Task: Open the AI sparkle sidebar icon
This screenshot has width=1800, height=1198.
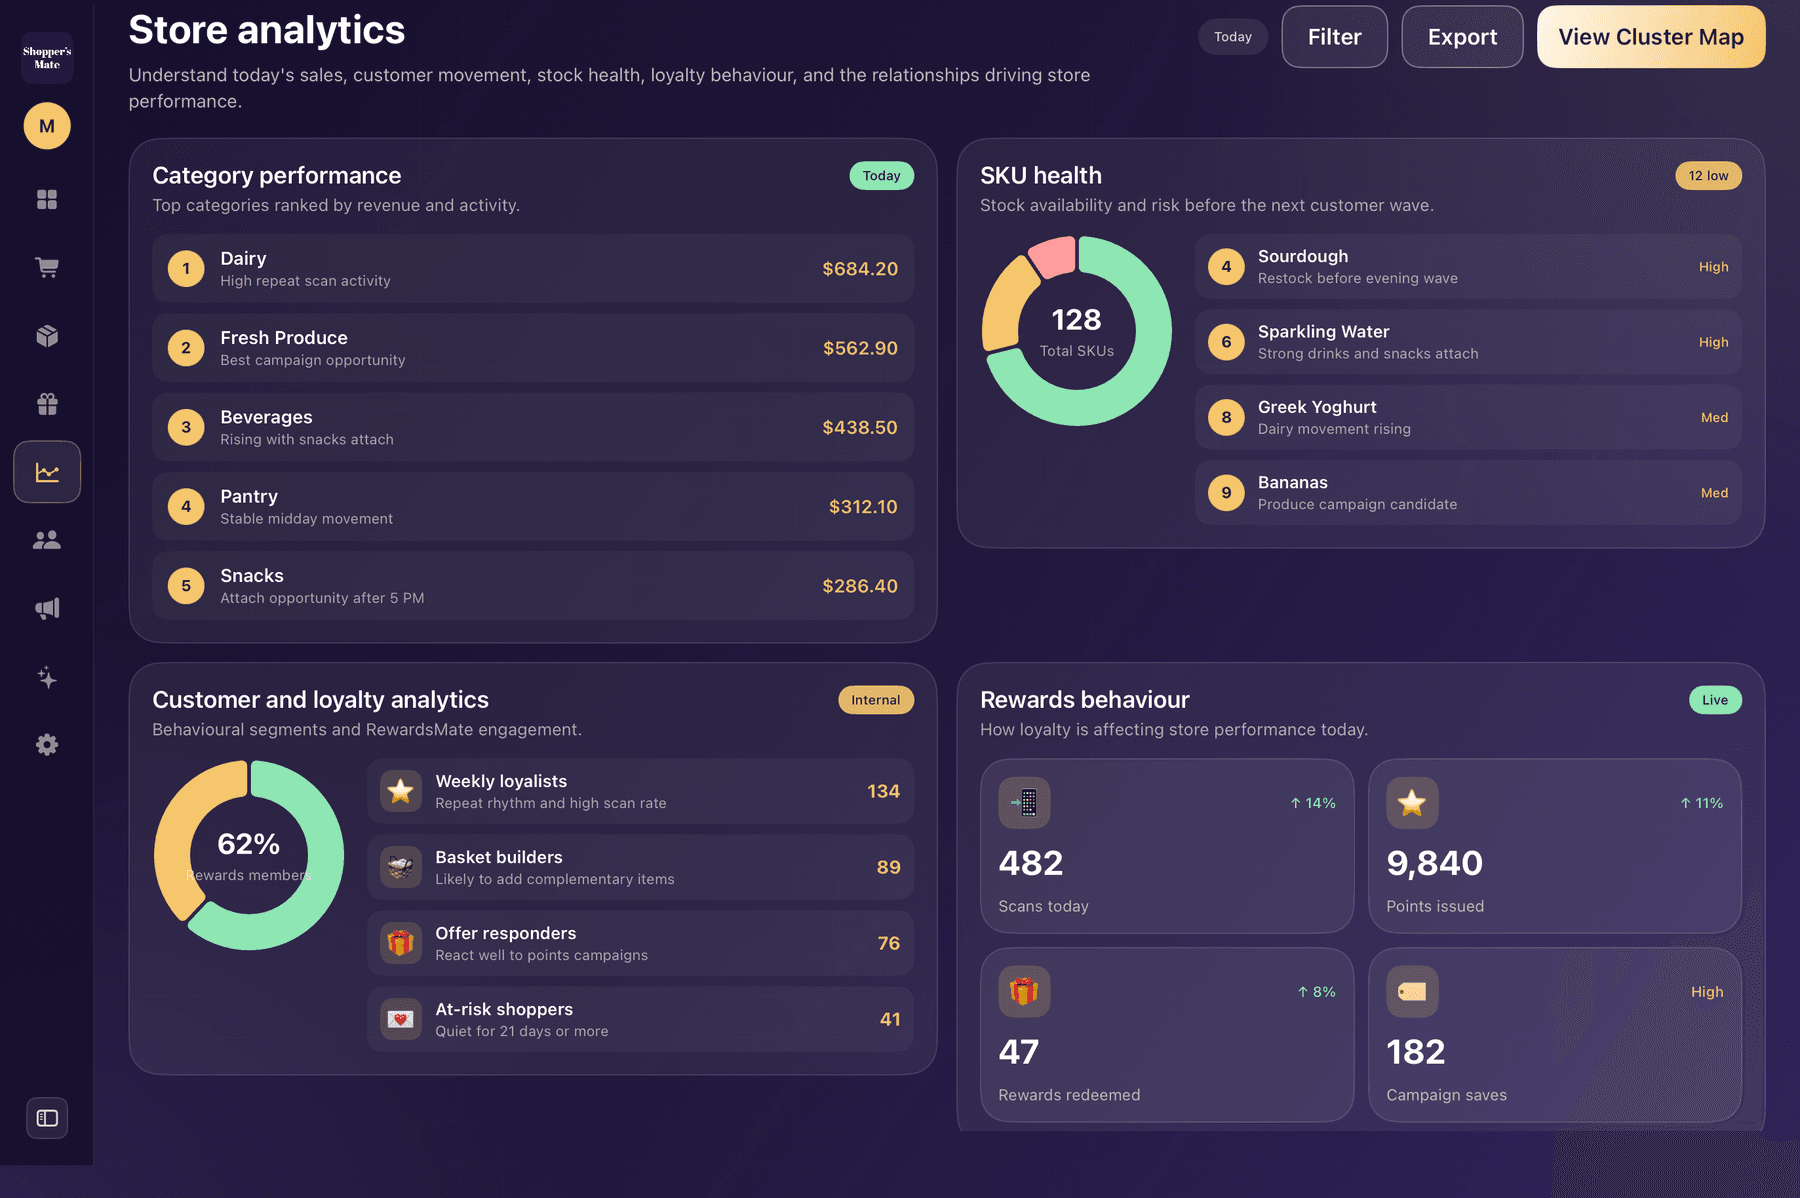Action: click(47, 677)
